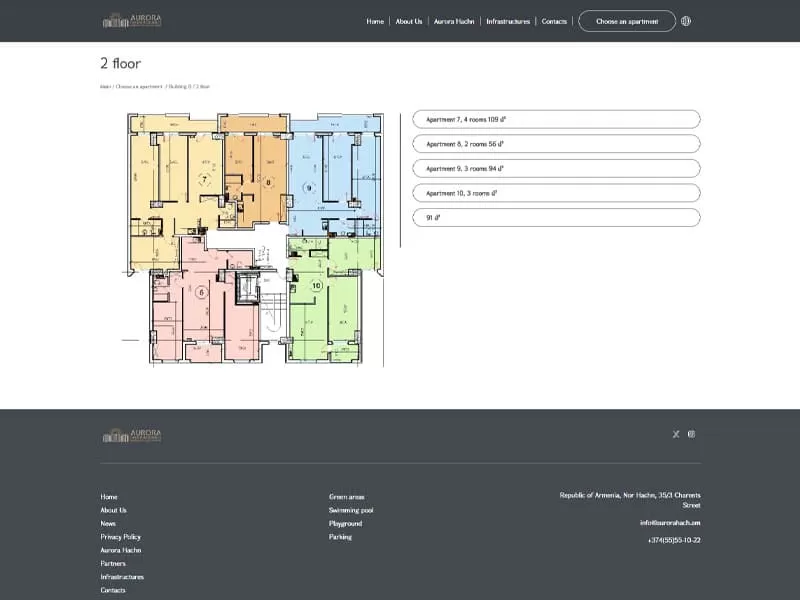Open Home from the top navigation
800x600 pixels.
375,20
